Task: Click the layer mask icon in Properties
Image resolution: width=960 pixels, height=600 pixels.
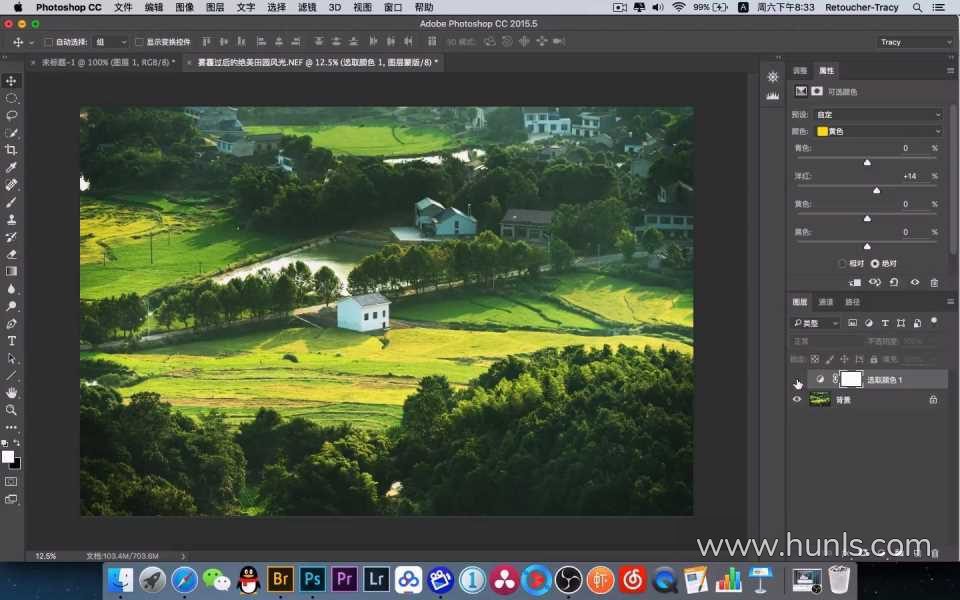Action: tap(817, 91)
